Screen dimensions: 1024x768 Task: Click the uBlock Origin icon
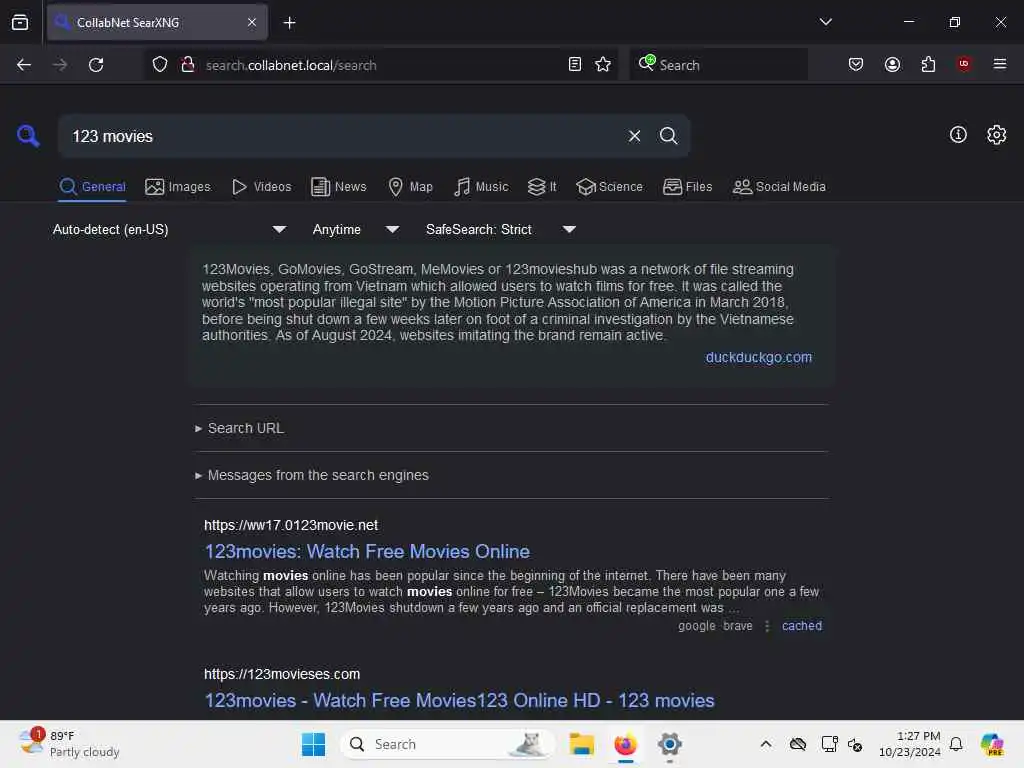tap(964, 63)
